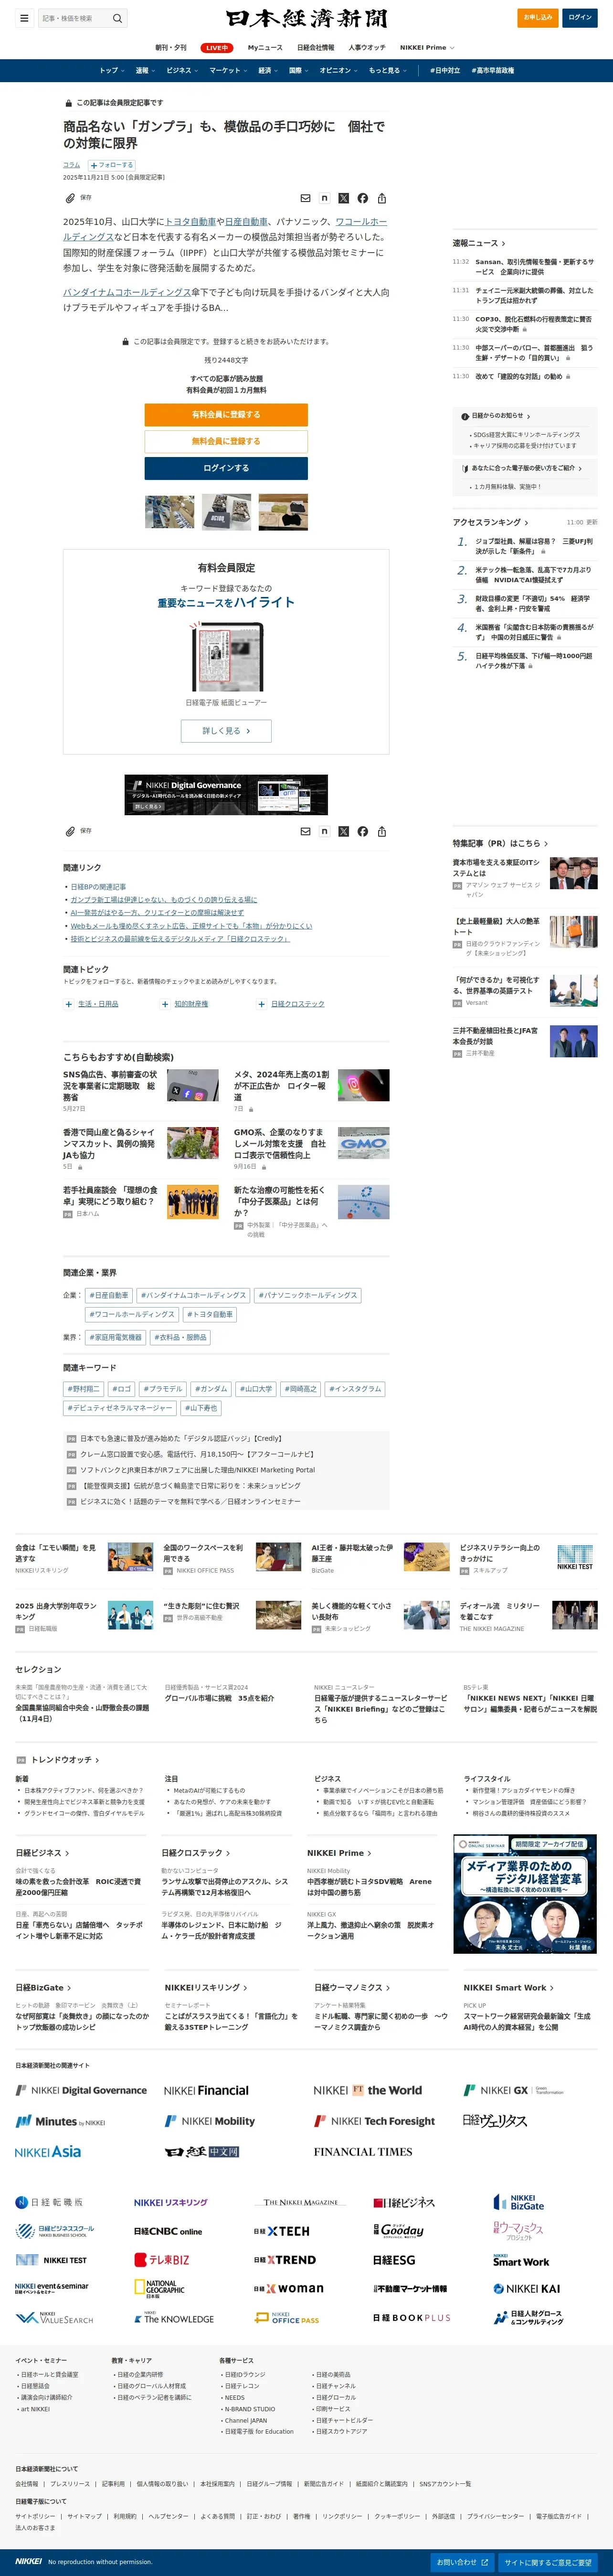Expand the マーケット navigation dropdown

228,71
